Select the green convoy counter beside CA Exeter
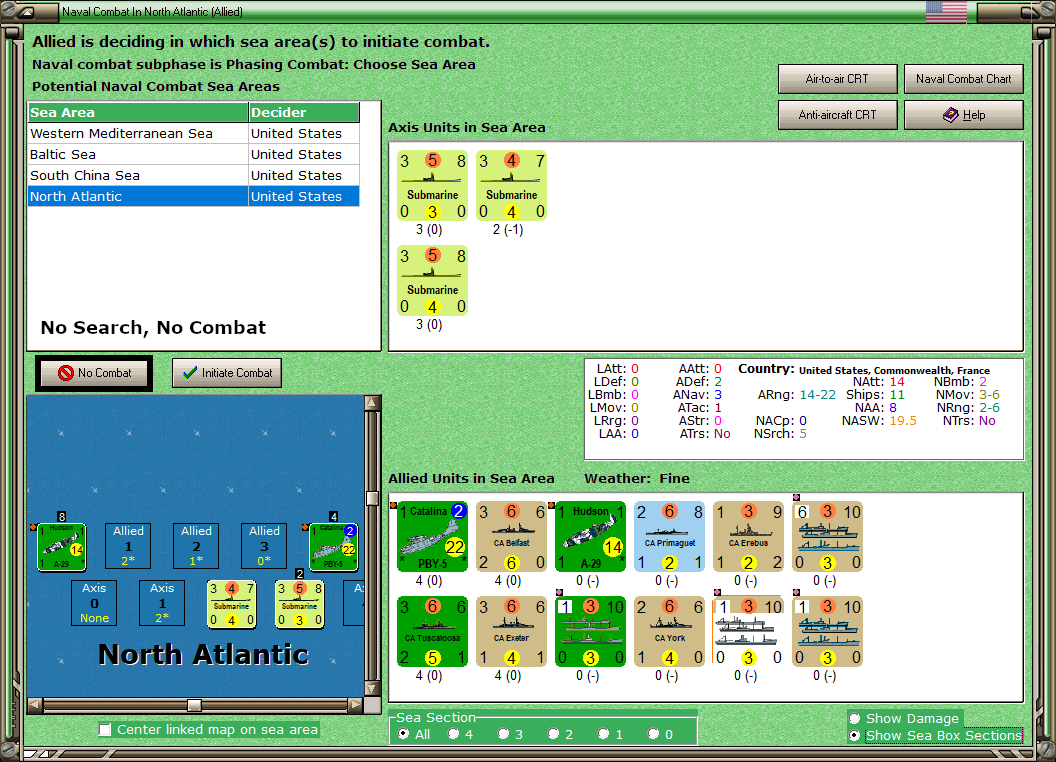Viewport: 1056px width, 762px height. [x=591, y=631]
